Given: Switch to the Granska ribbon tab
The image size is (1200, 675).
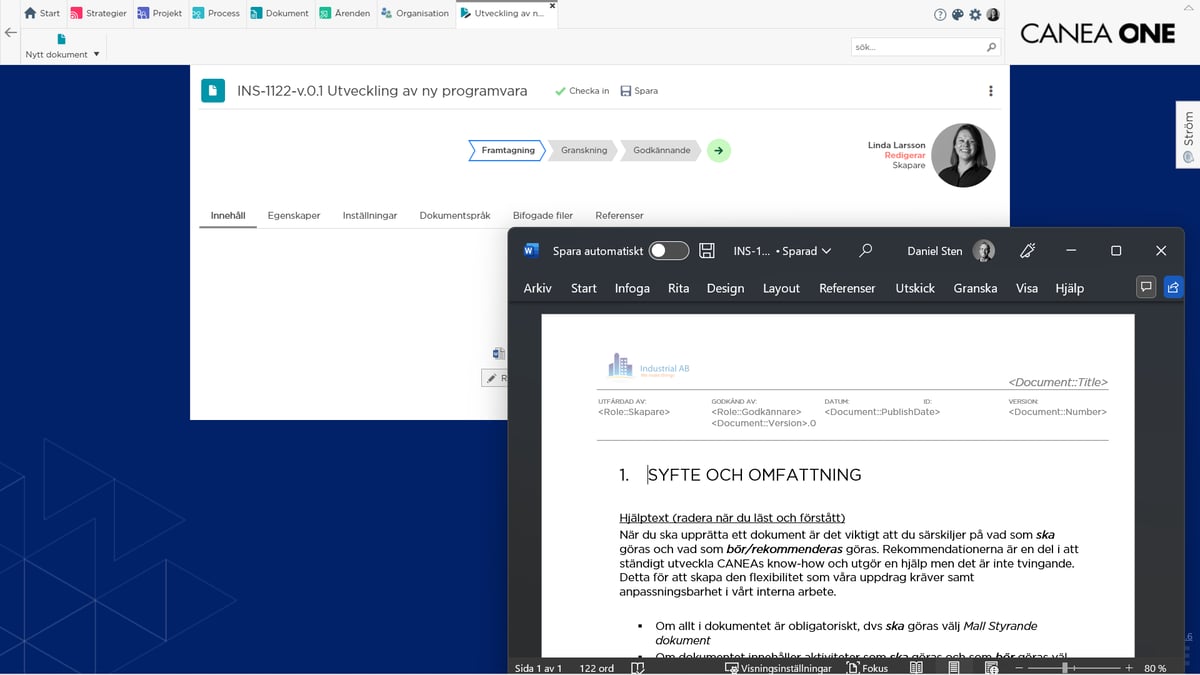Looking at the screenshot, I should point(974,288).
